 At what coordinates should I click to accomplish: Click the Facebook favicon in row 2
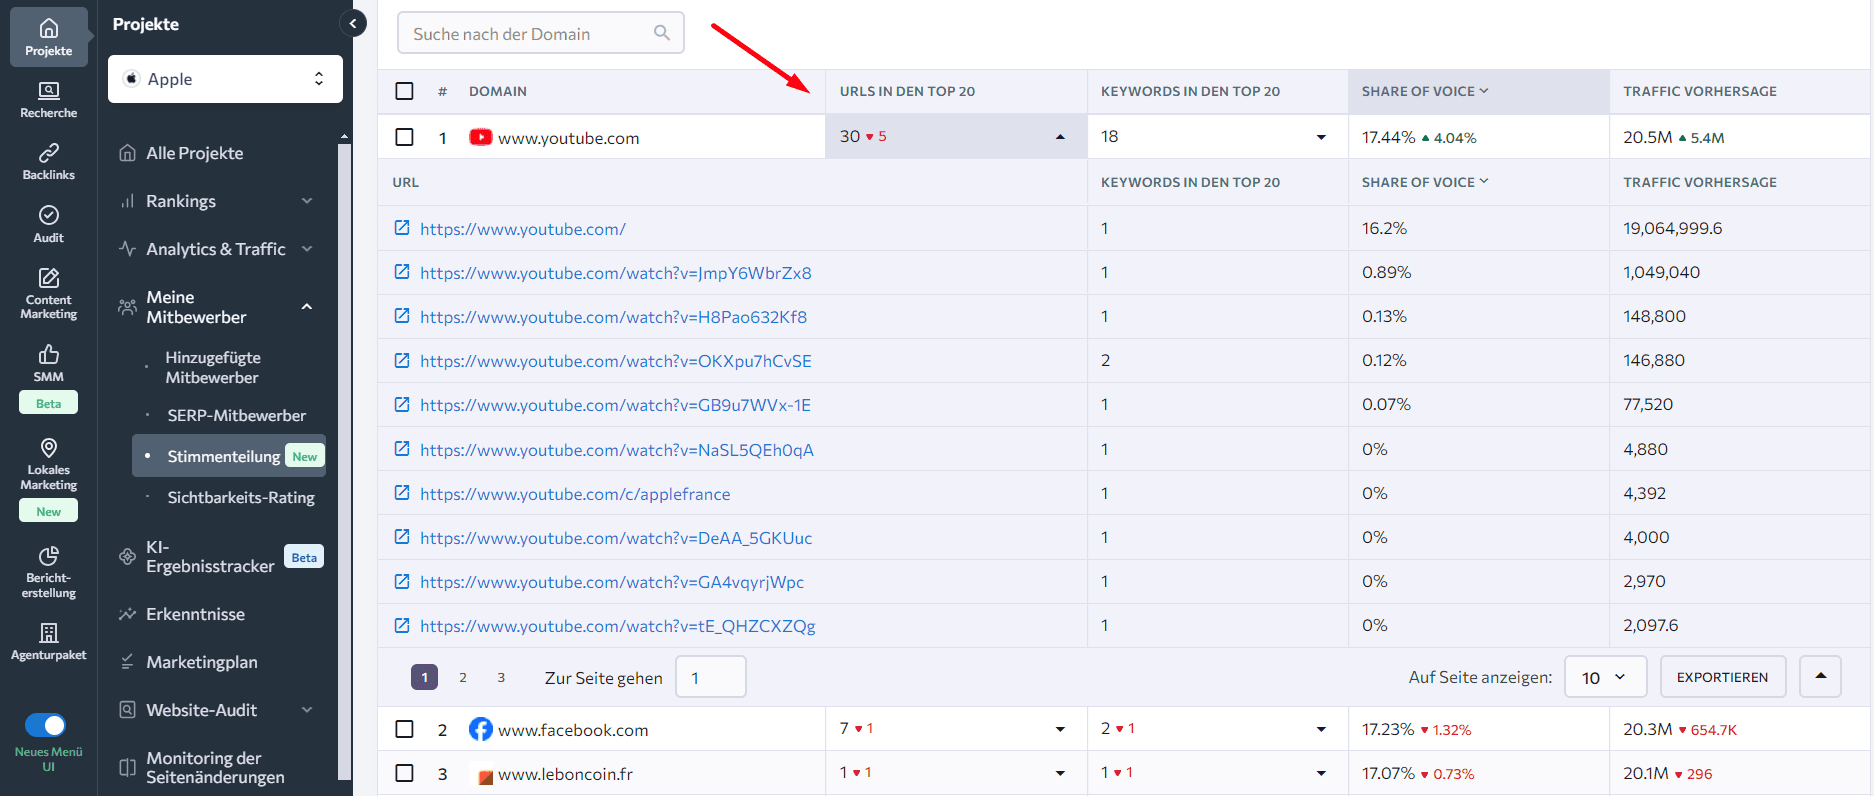click(x=481, y=729)
